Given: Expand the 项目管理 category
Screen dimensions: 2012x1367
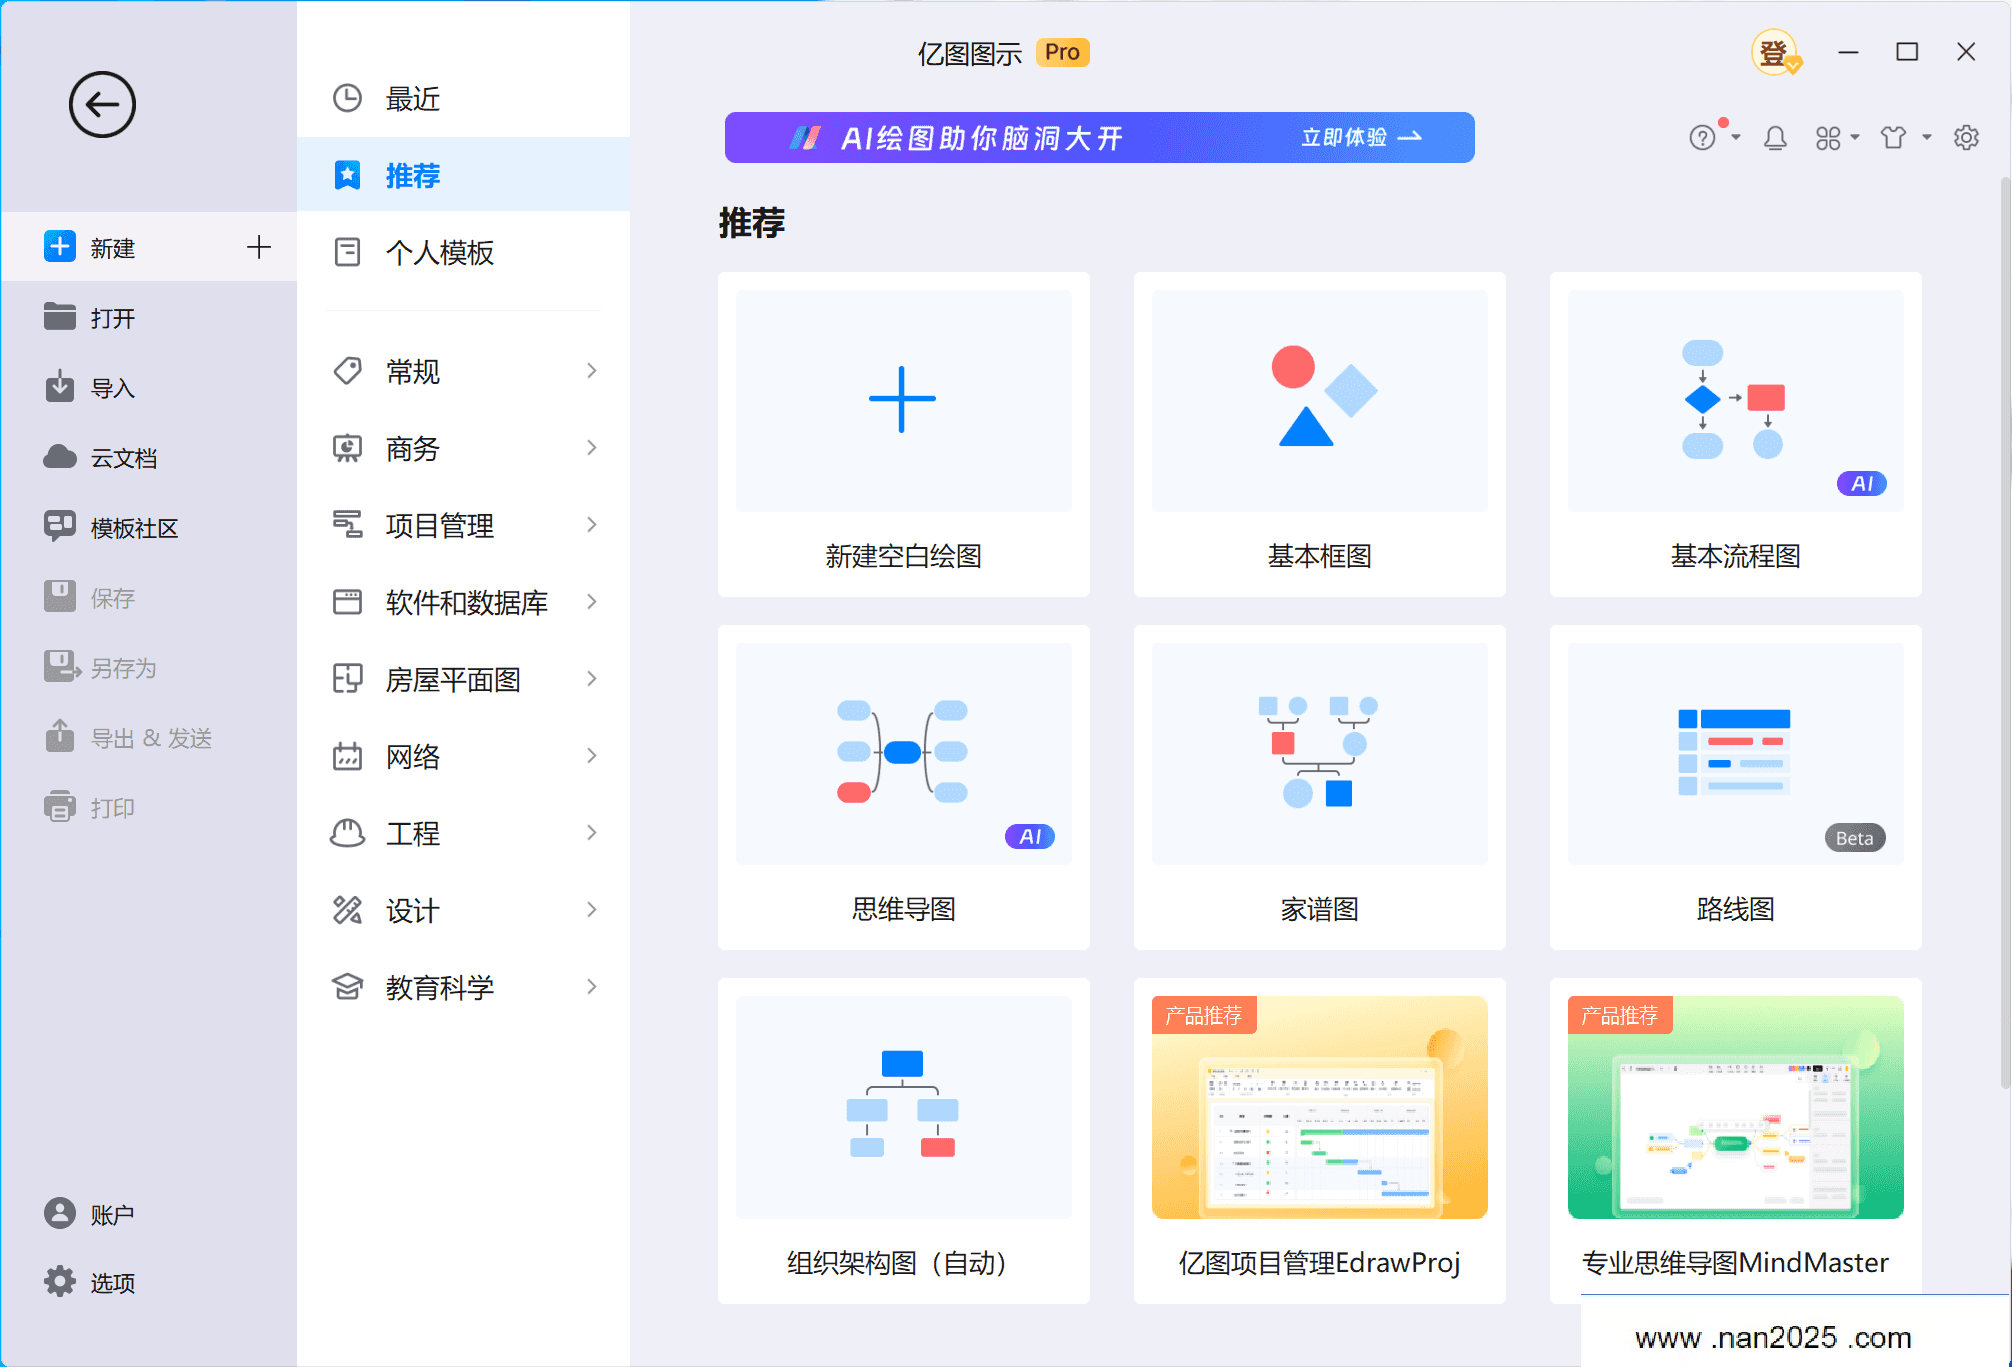Looking at the screenshot, I should (x=464, y=525).
